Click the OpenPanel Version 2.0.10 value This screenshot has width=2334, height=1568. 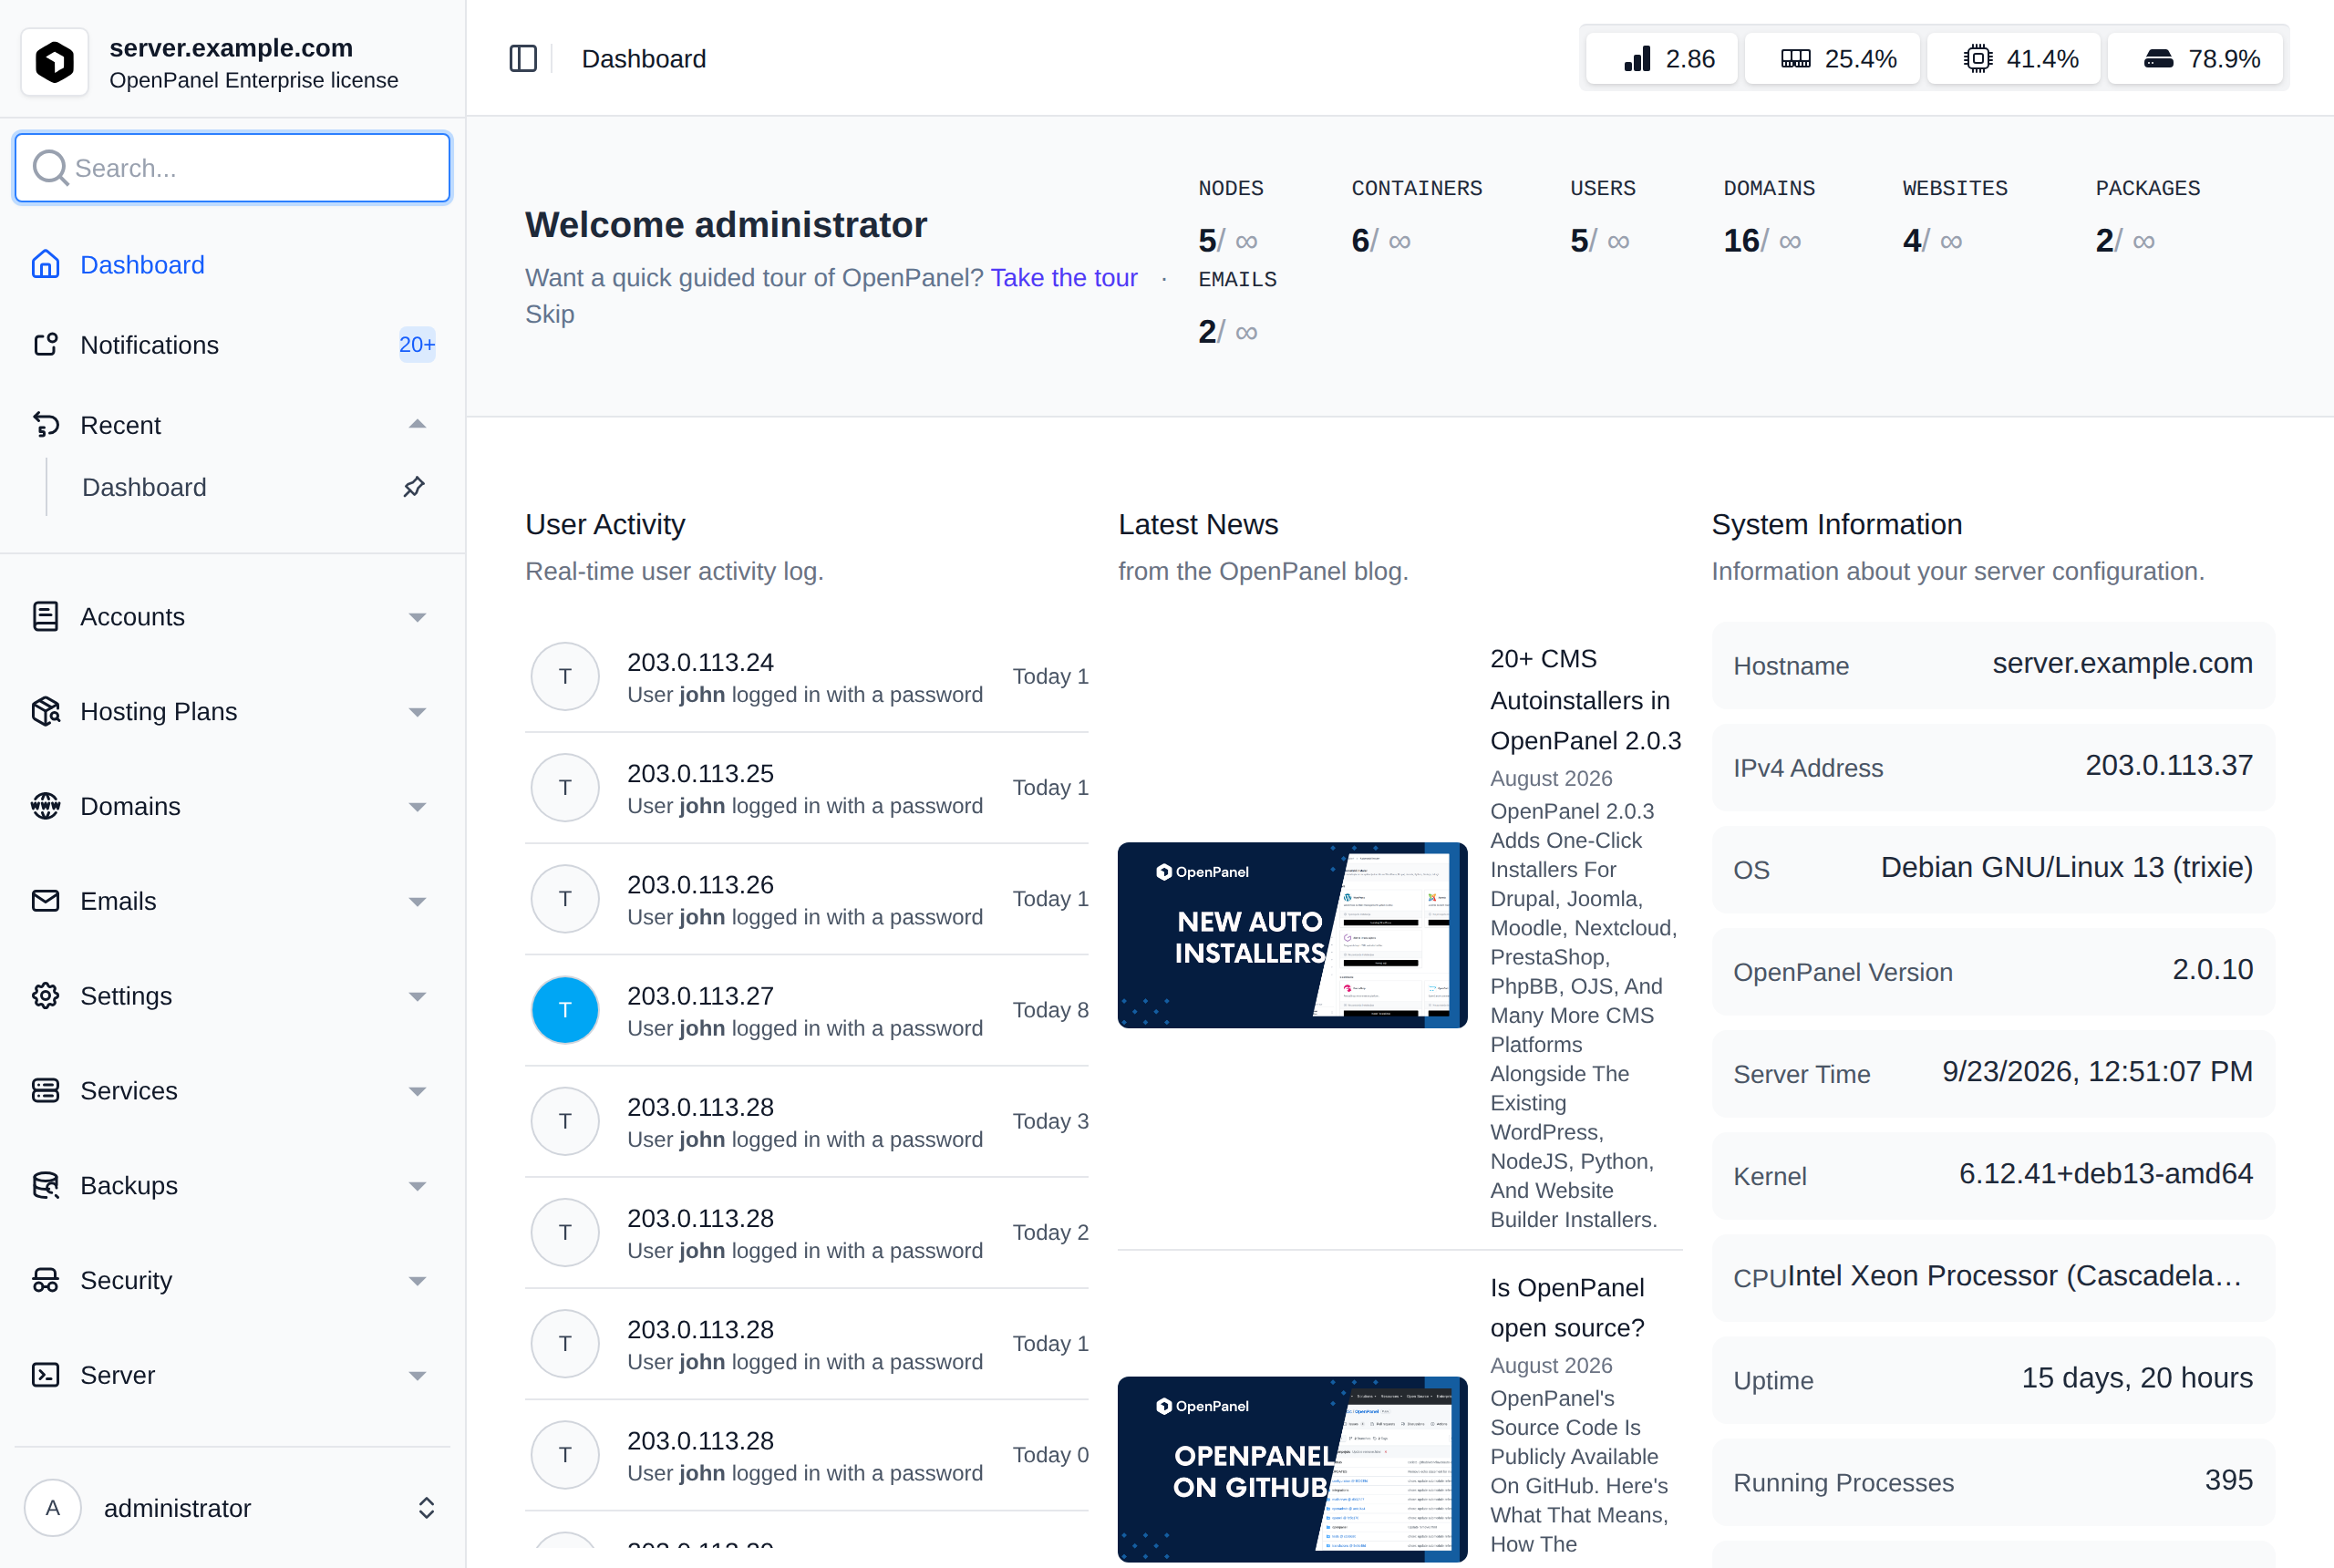click(x=2212, y=969)
